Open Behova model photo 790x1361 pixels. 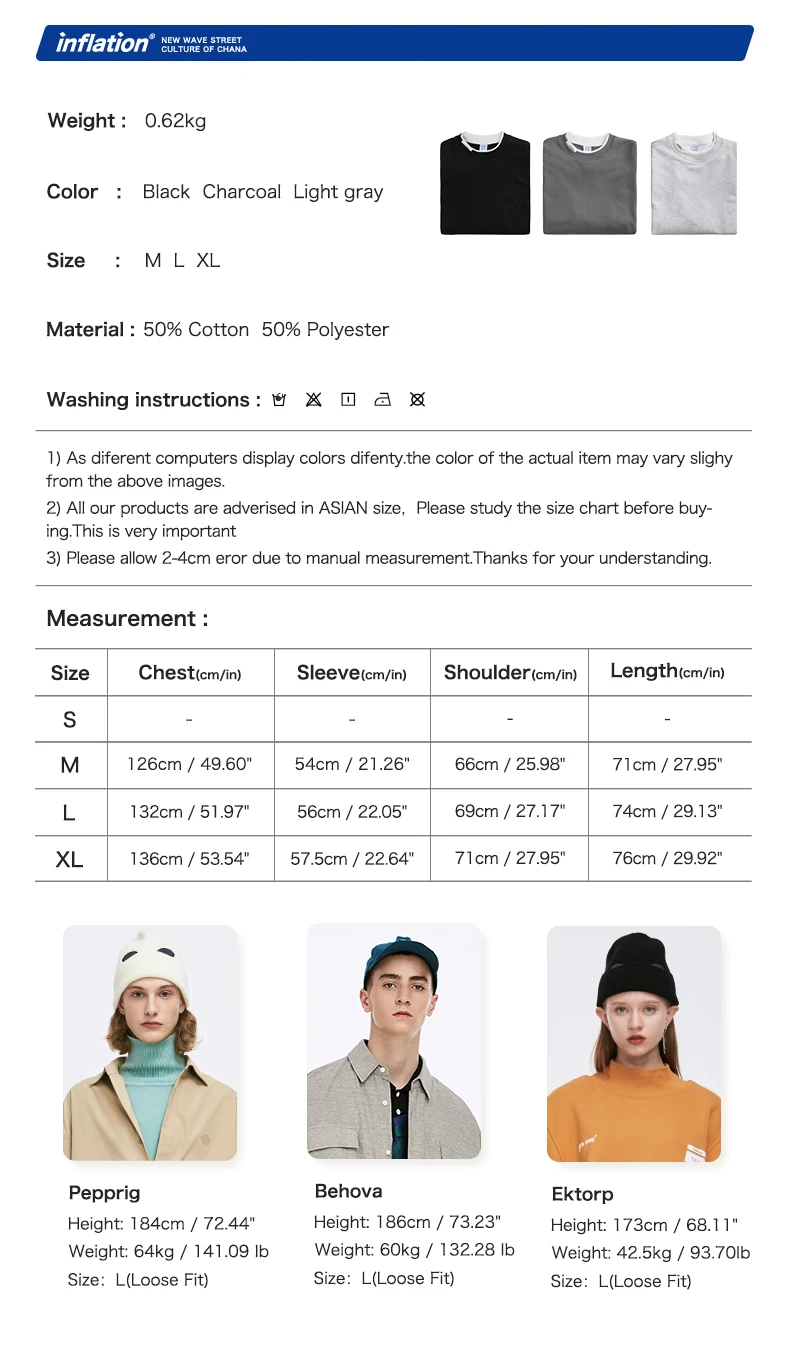click(x=394, y=1041)
